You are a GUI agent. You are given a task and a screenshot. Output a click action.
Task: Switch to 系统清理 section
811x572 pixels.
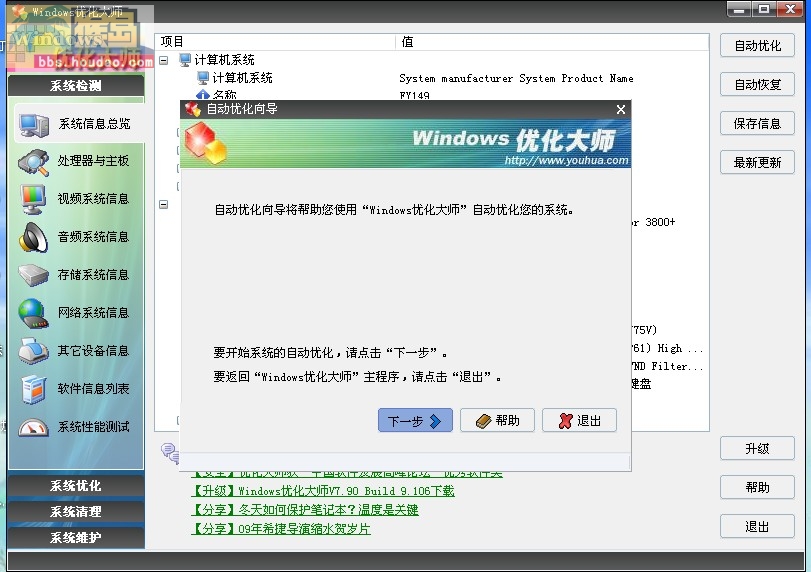coord(76,511)
